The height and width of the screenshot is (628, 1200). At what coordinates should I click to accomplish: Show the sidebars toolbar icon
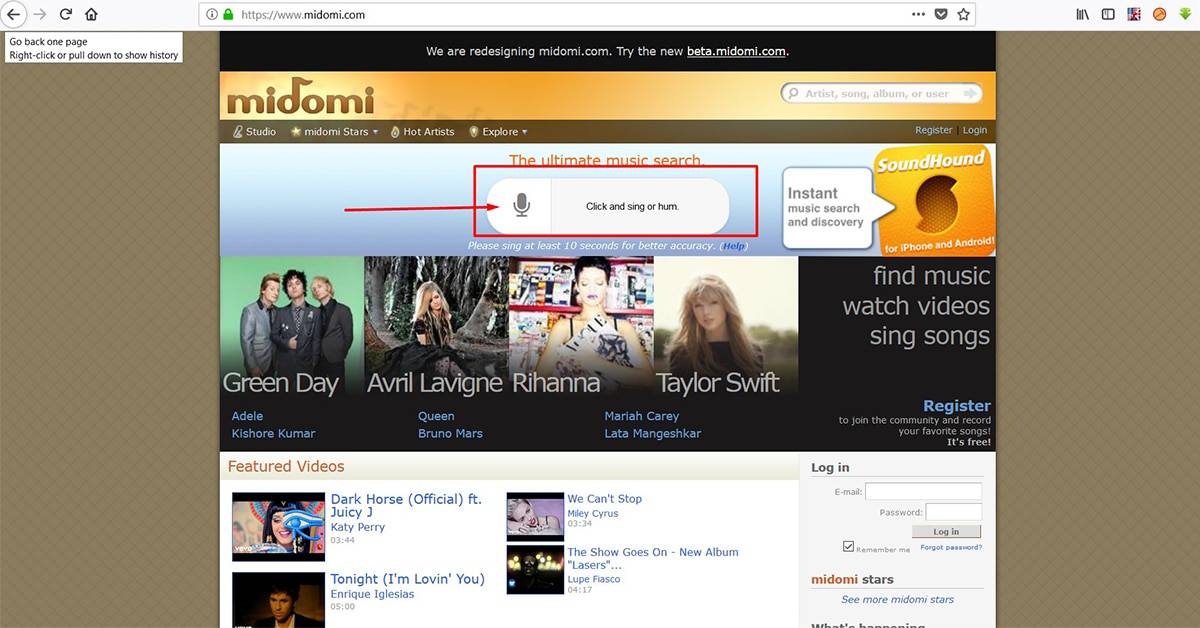point(1108,14)
